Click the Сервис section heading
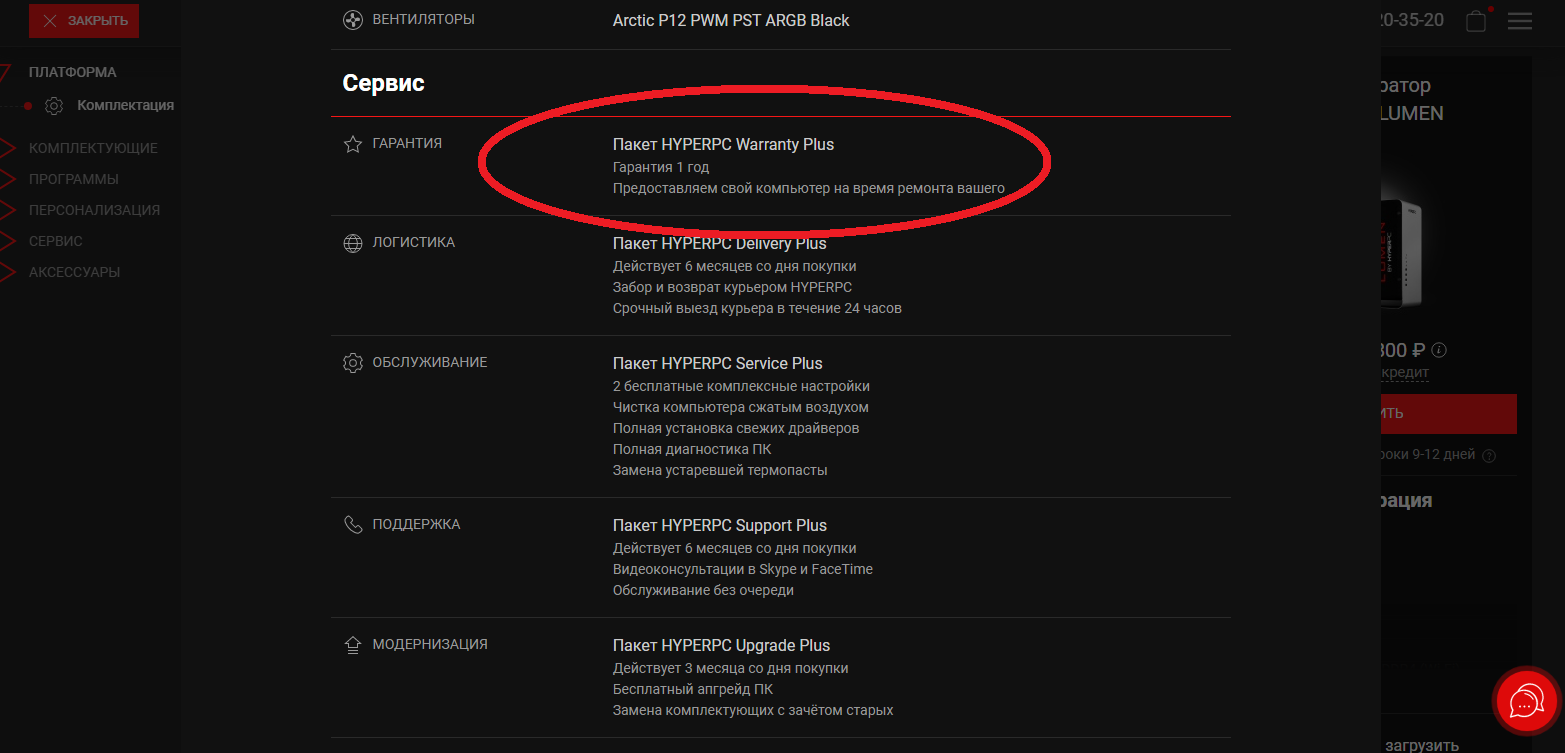The height and width of the screenshot is (753, 1565). [384, 83]
